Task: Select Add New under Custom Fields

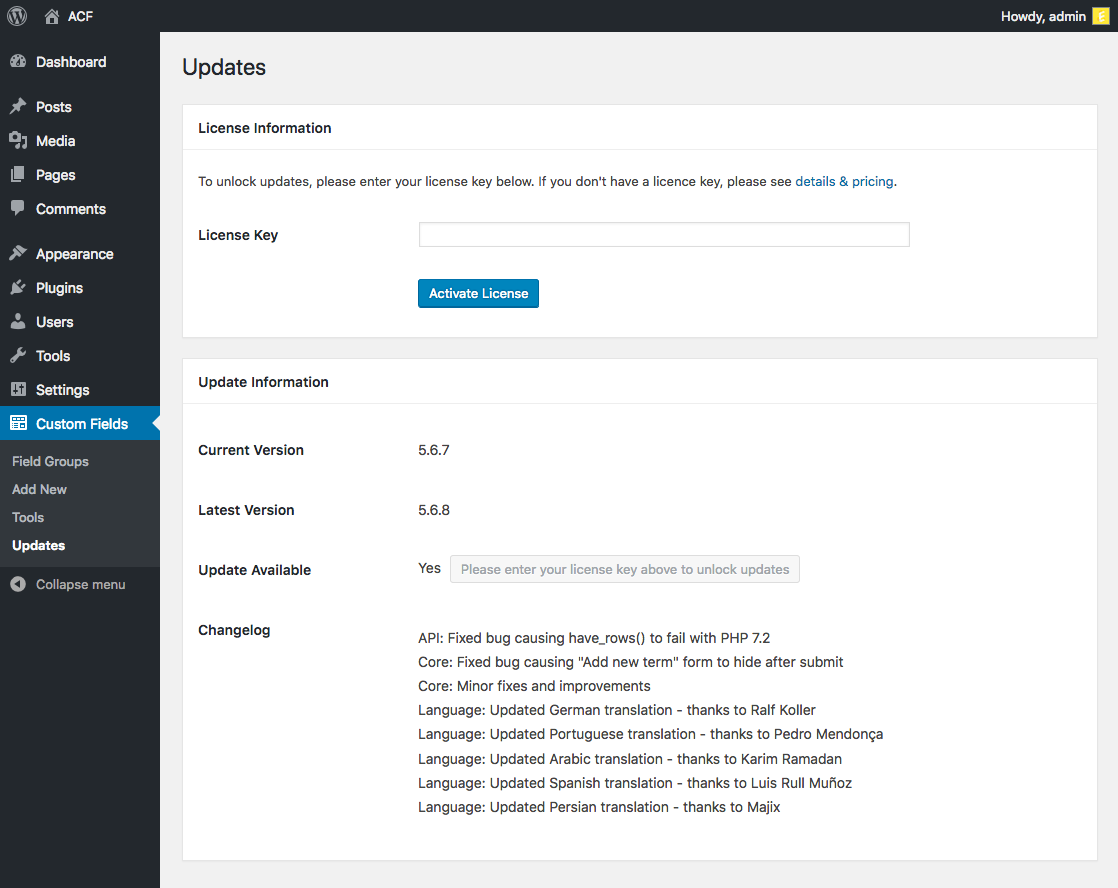Action: [39, 489]
